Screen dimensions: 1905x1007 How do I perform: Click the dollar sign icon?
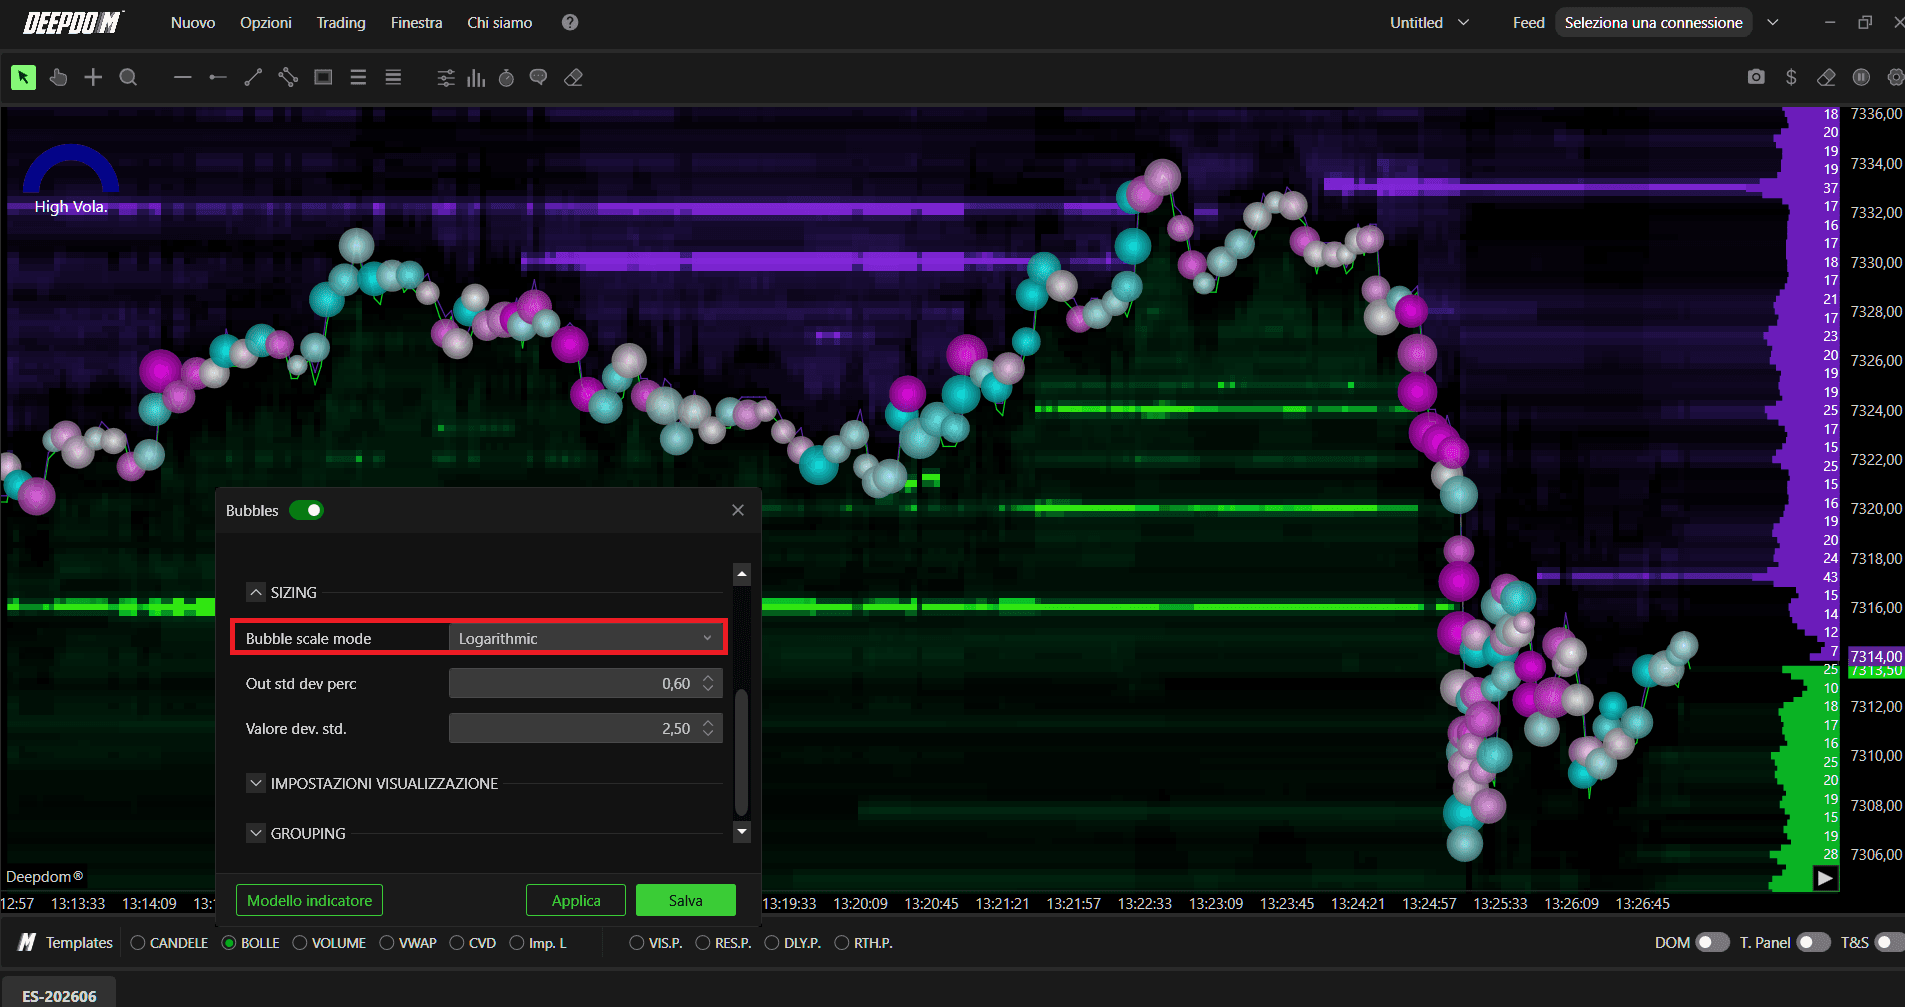tap(1791, 77)
